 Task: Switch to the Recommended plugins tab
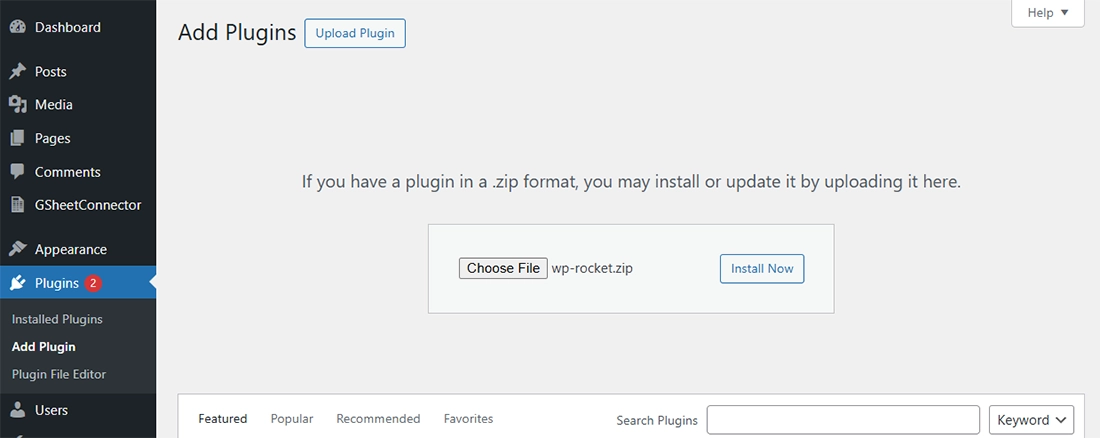(378, 419)
